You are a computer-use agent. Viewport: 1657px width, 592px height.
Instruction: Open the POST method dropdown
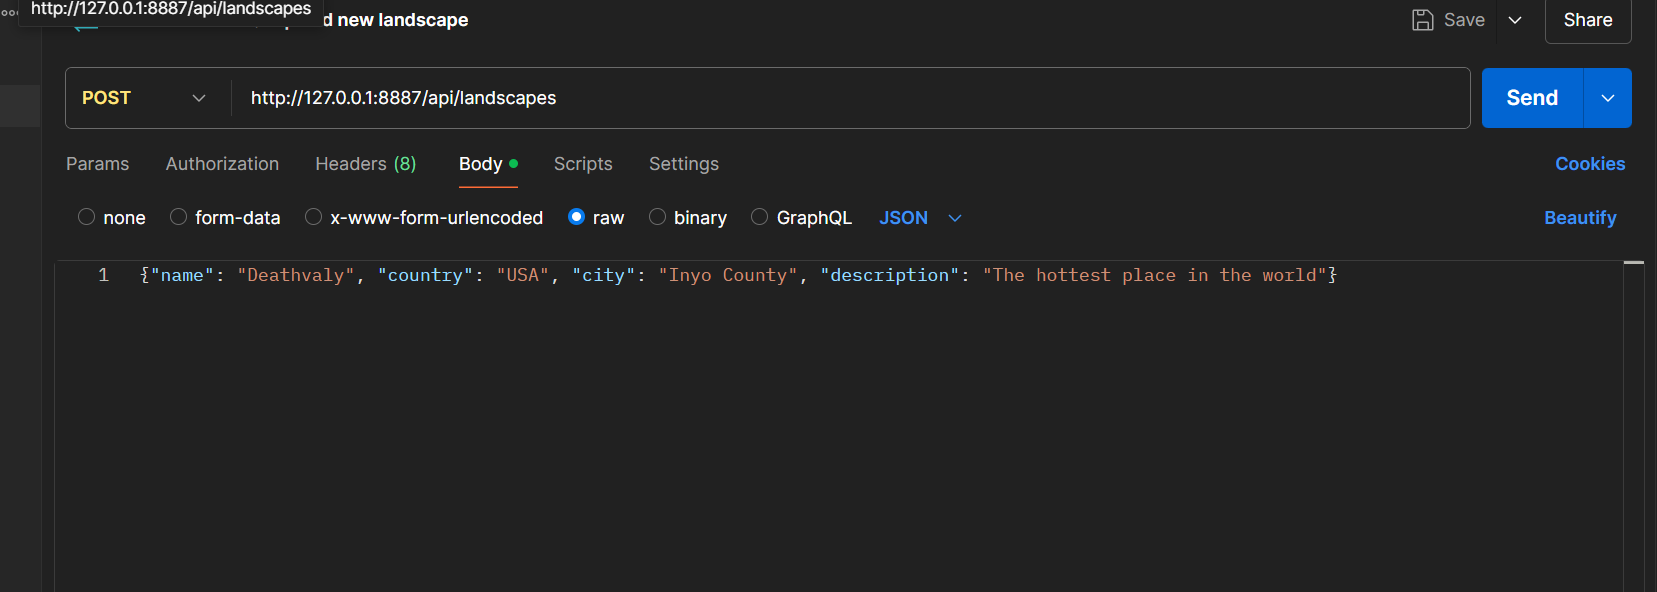(x=144, y=98)
